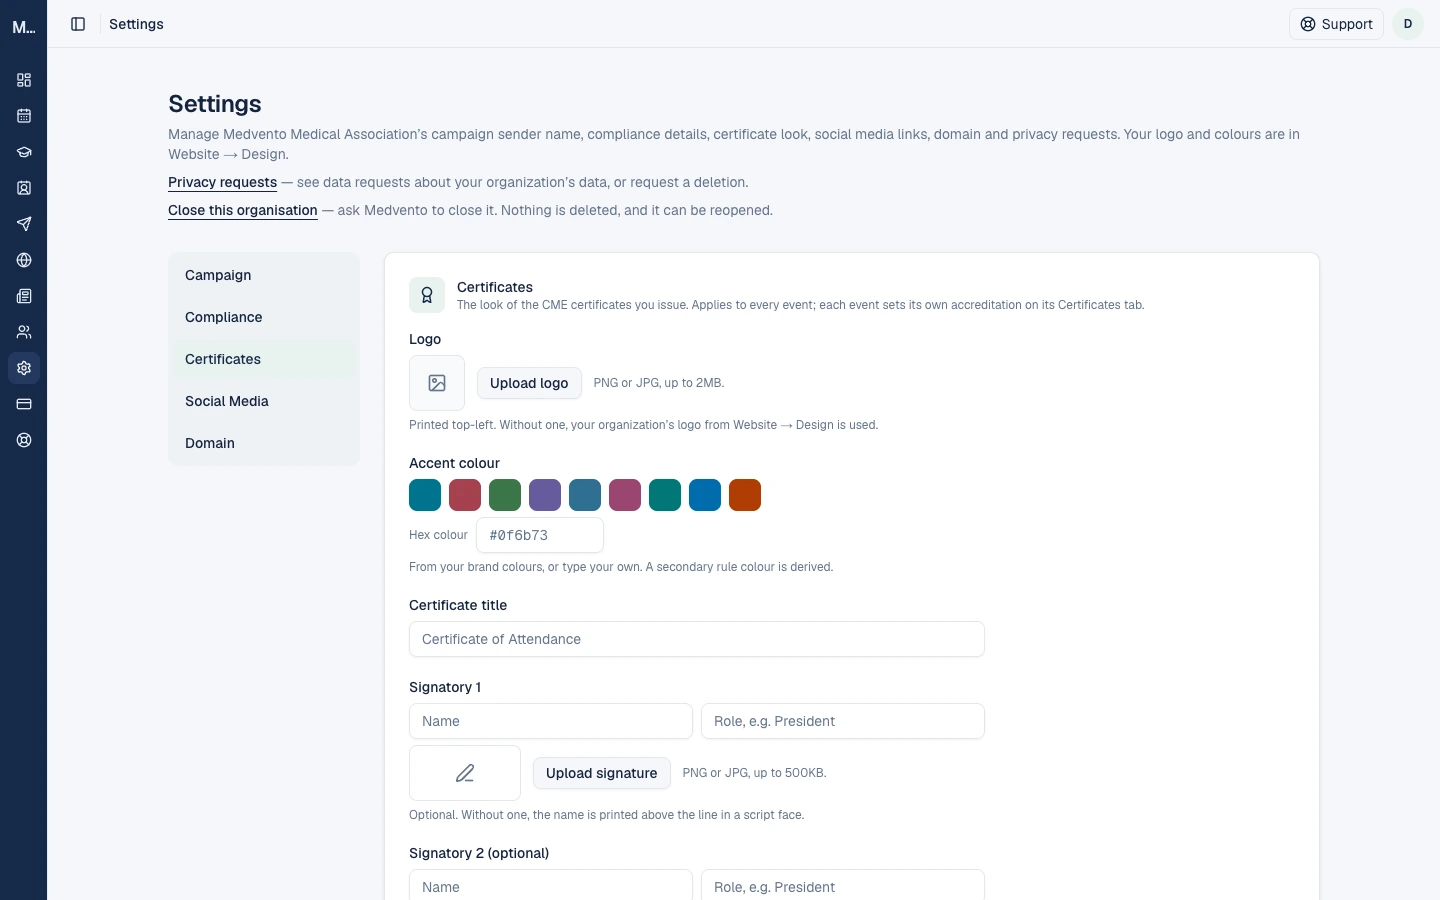This screenshot has height=900, width=1440.
Task: Open the lifebuoy help icon in sidebar
Action: tap(24, 440)
